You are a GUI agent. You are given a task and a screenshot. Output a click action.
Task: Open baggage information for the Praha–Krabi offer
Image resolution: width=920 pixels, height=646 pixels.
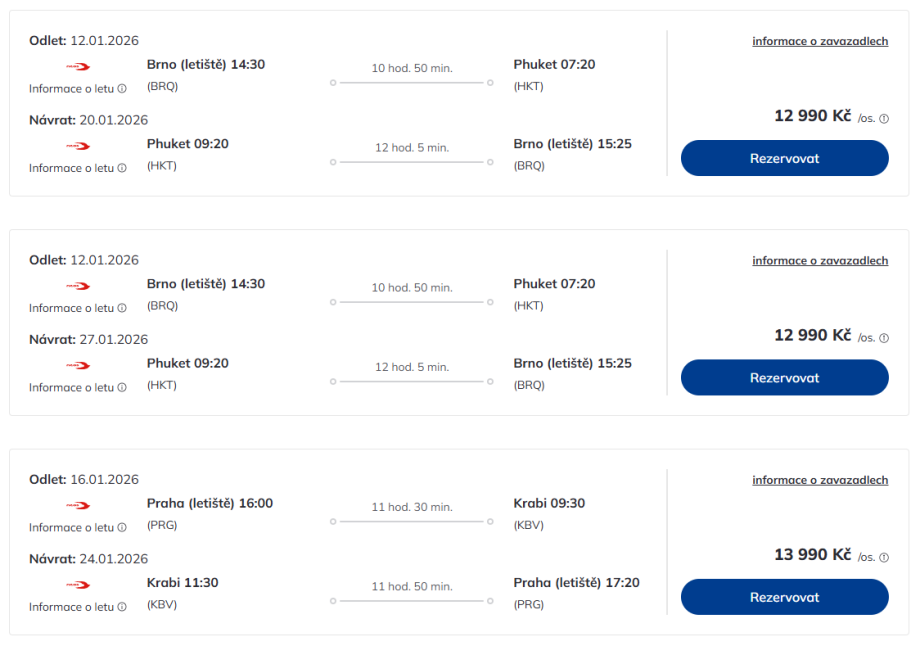820,480
